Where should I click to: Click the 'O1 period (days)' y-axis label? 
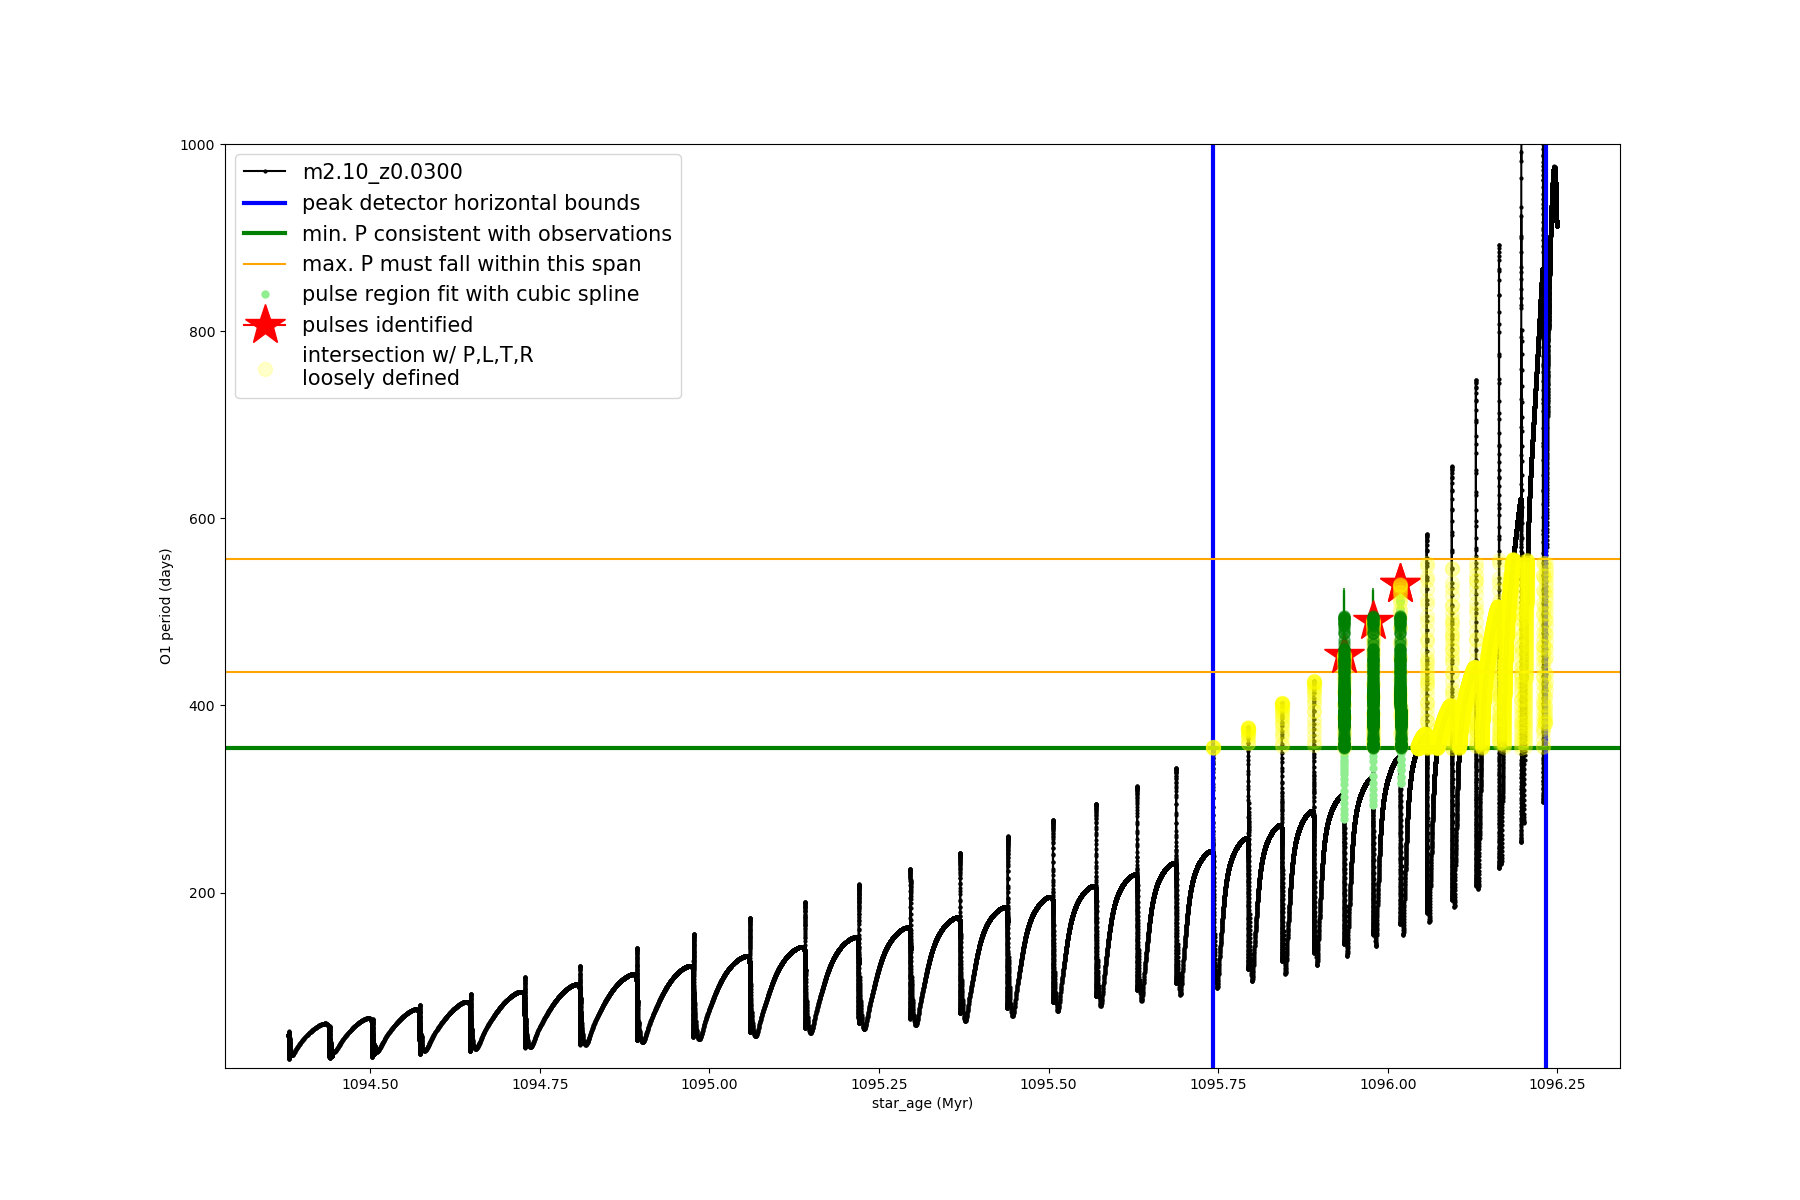pos(166,606)
